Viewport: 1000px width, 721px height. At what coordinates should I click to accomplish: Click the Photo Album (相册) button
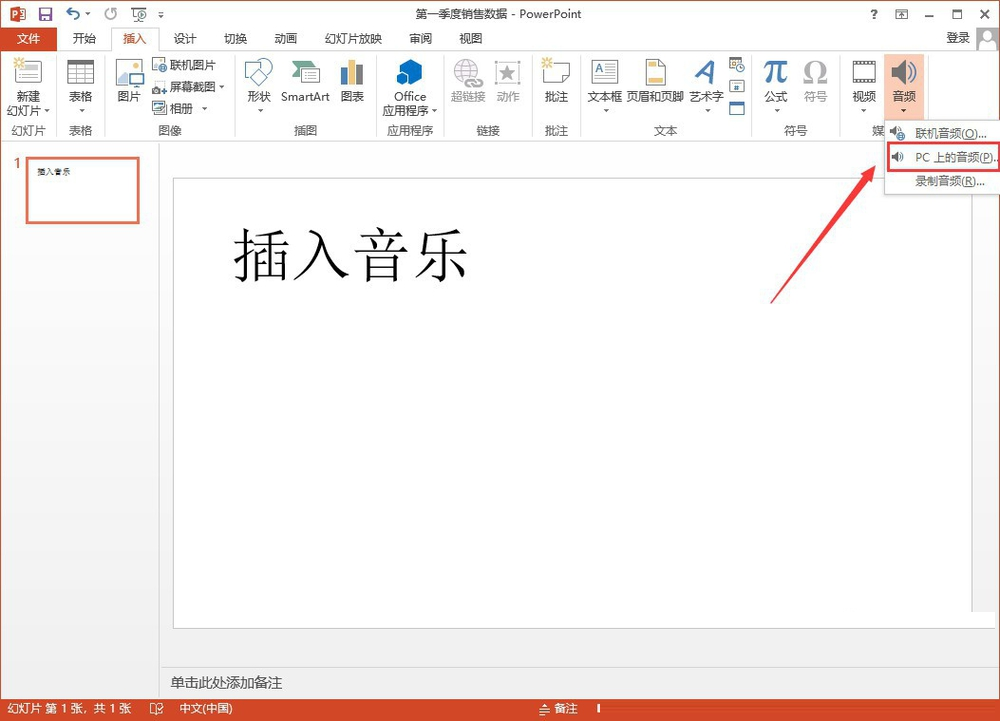173,108
